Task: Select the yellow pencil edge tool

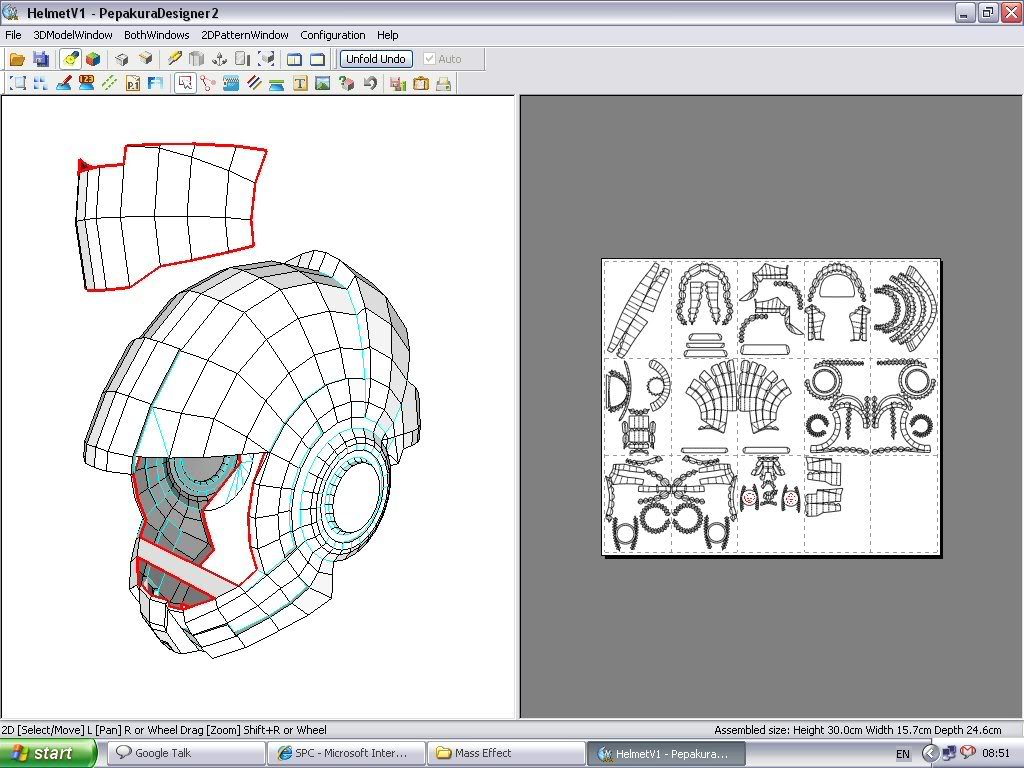Action: (174, 59)
